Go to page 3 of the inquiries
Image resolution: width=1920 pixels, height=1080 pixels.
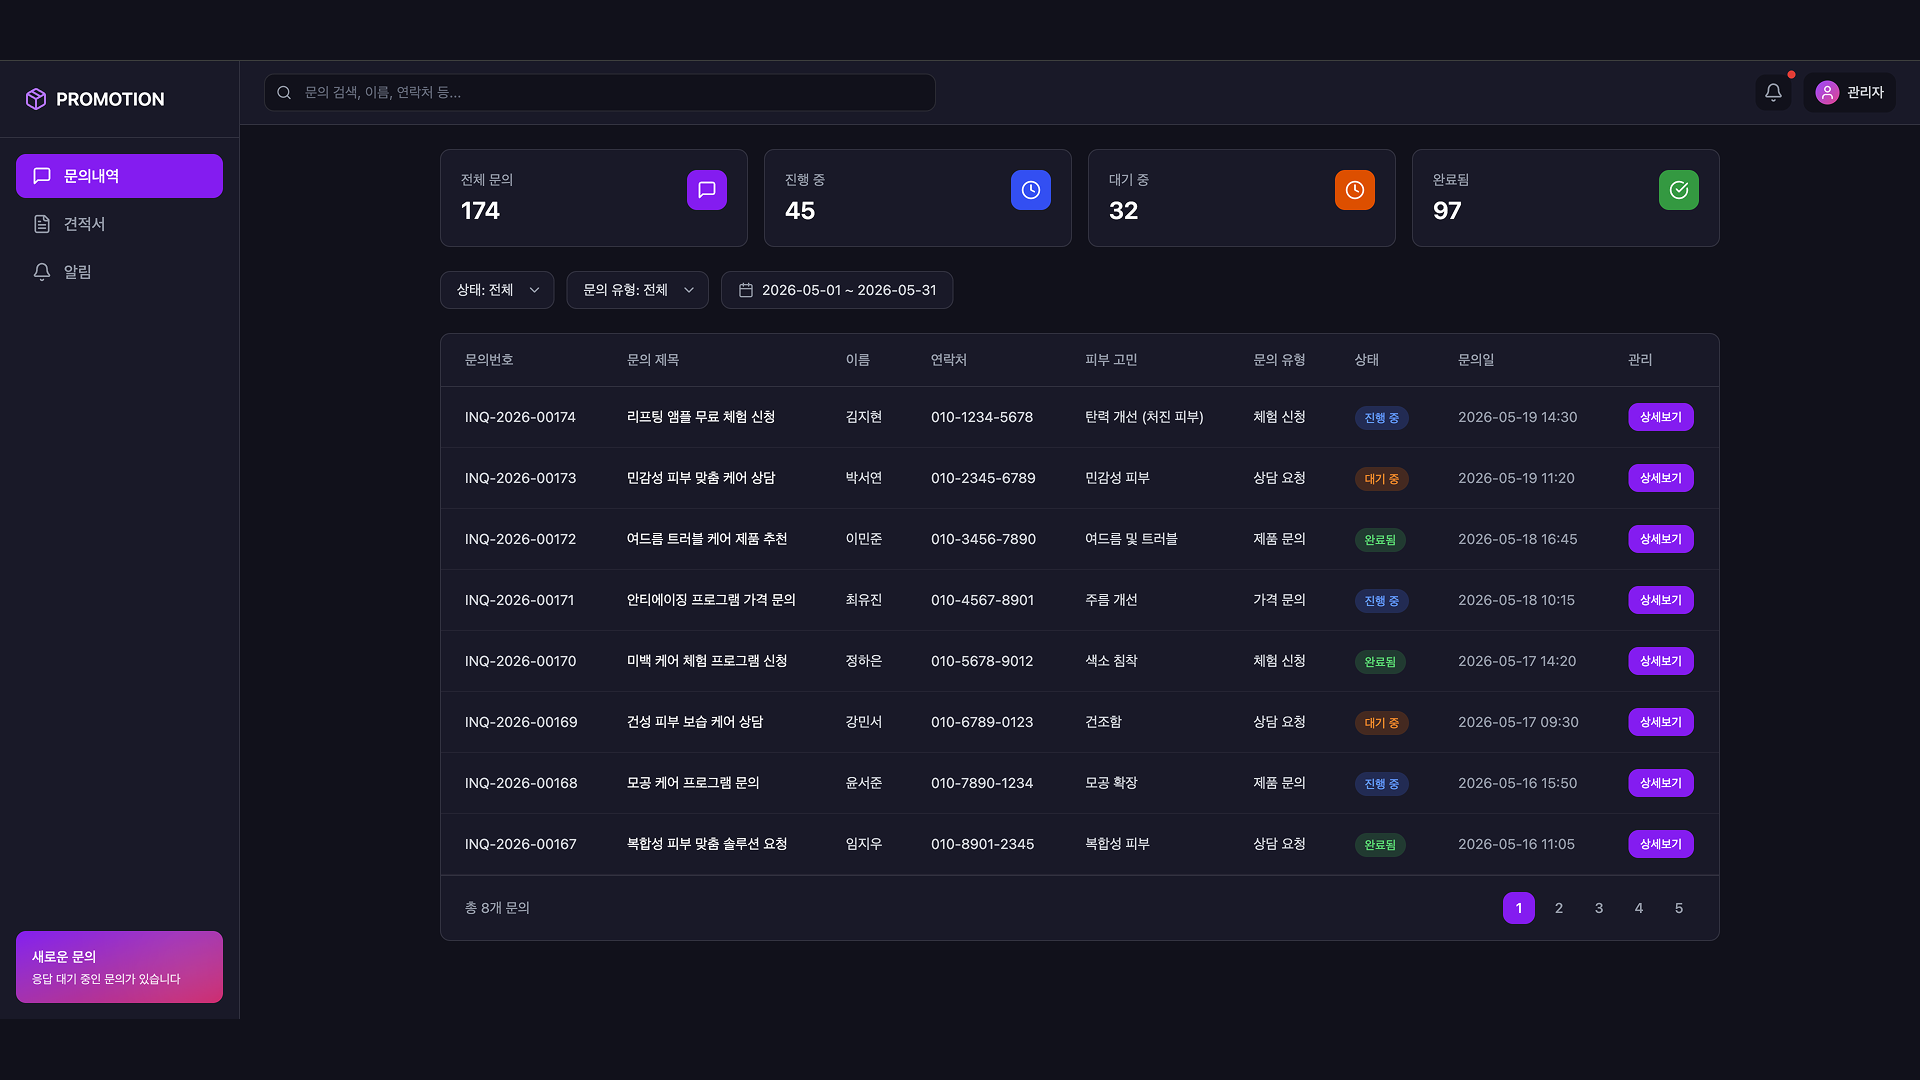point(1599,908)
